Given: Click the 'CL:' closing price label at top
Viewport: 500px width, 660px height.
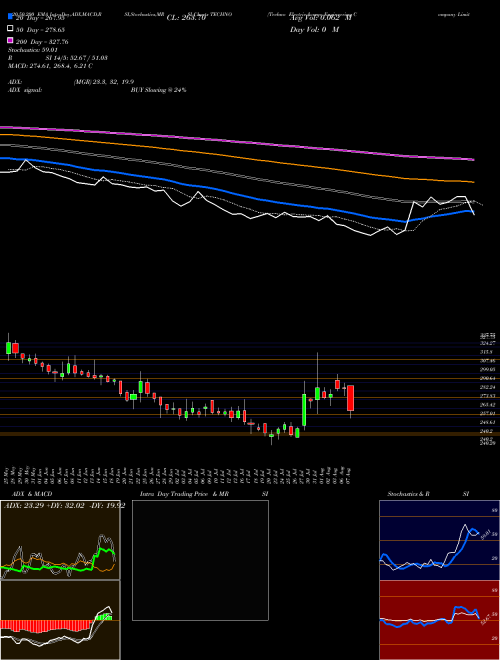Looking at the screenshot, I should click(x=186, y=18).
